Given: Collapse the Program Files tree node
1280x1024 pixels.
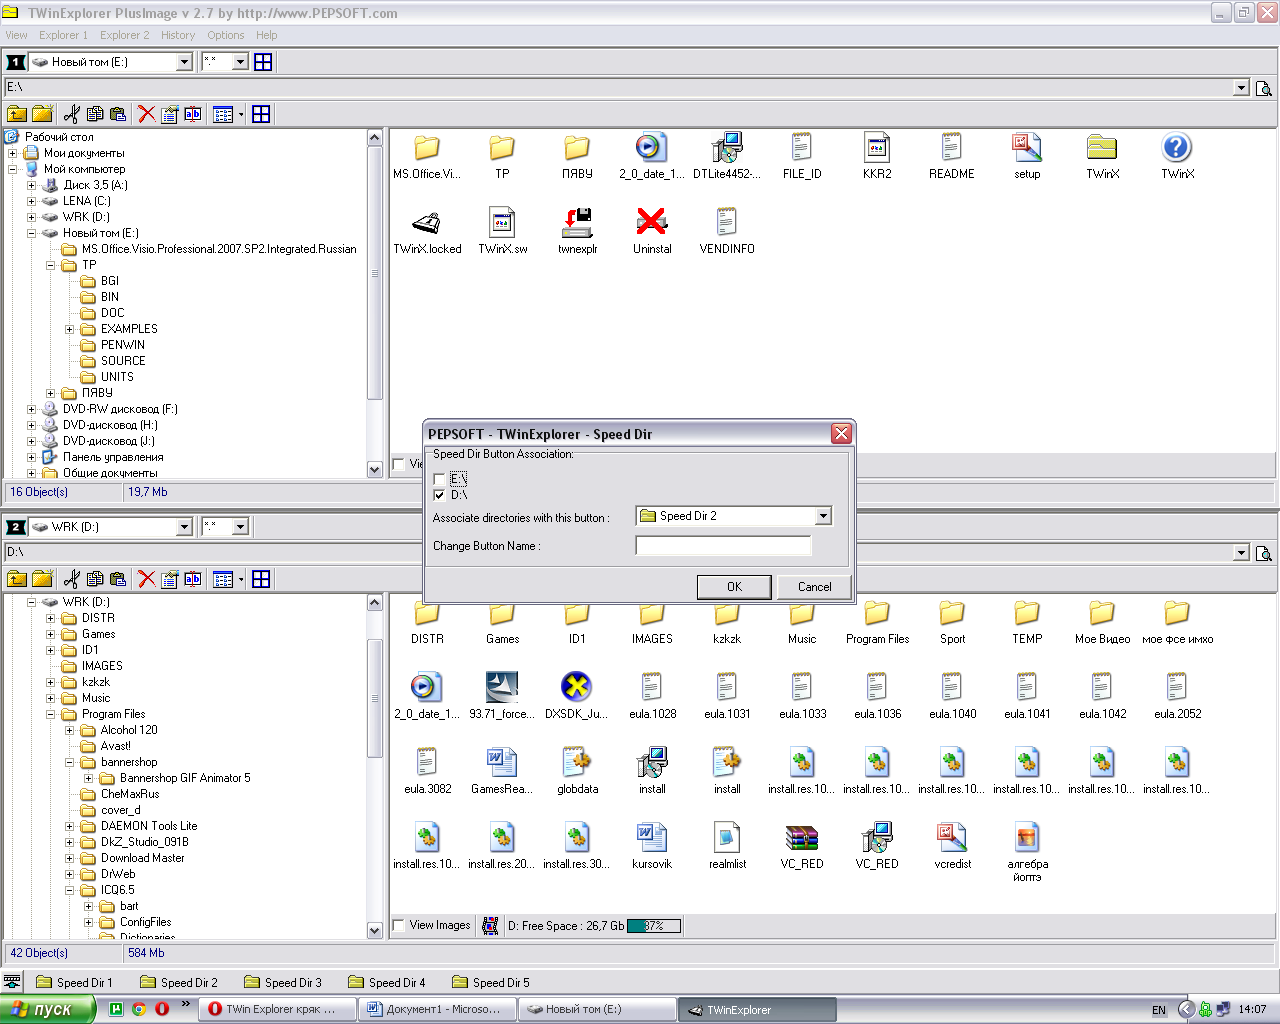Looking at the screenshot, I should click(51, 714).
